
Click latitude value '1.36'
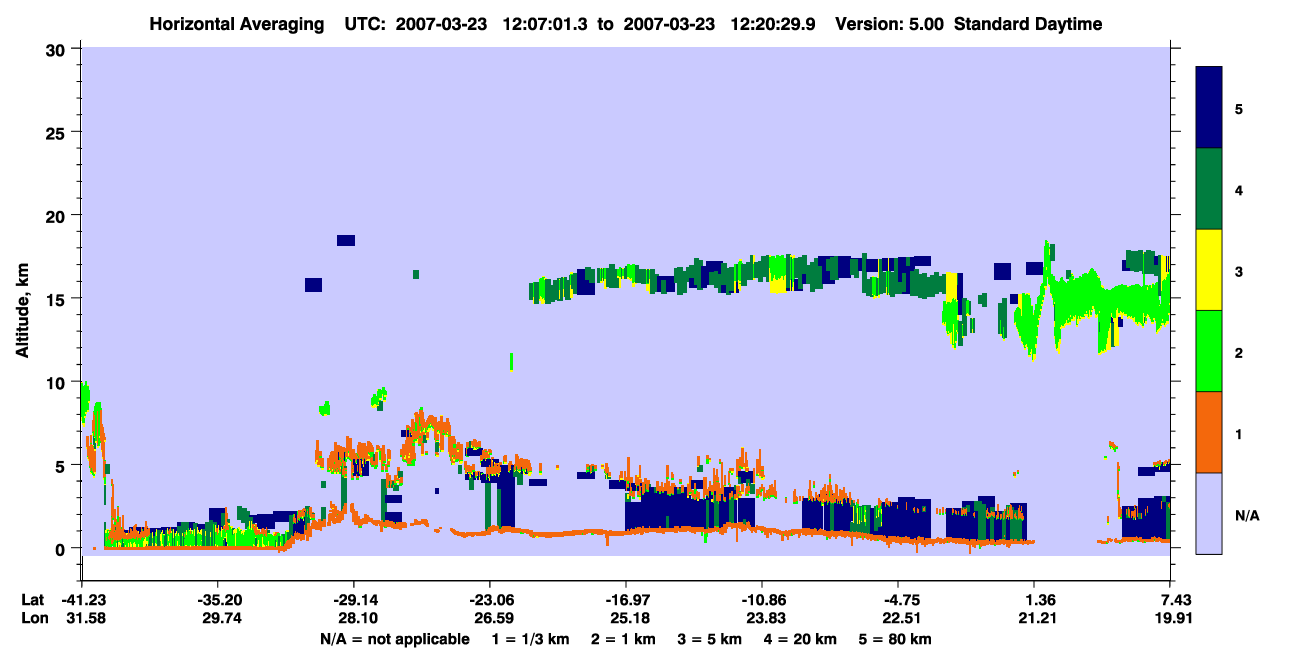1035,601
